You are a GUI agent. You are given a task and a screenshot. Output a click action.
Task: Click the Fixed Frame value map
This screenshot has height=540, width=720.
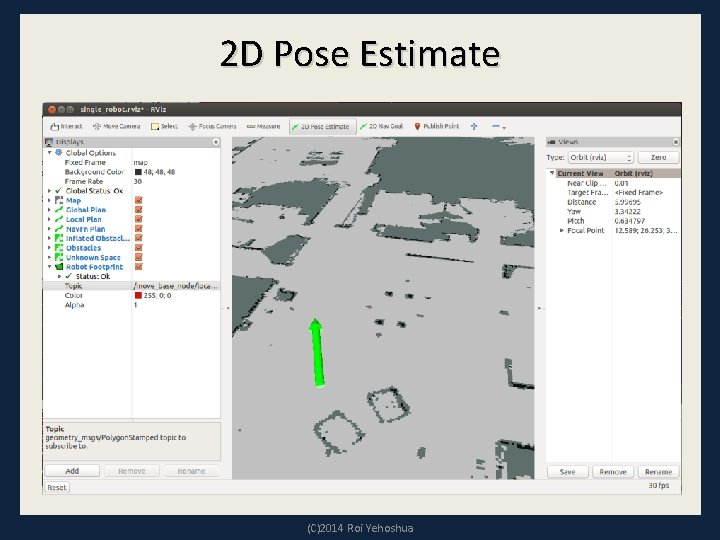tap(141, 163)
